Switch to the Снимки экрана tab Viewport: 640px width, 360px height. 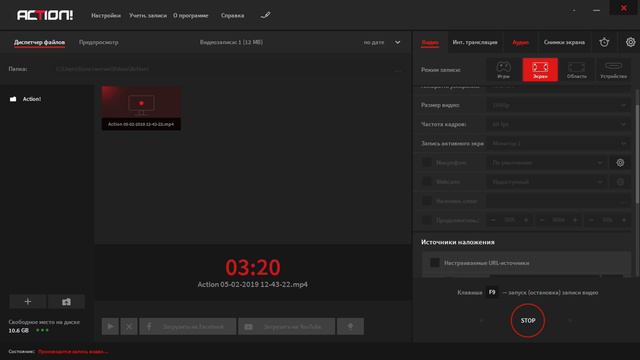coord(564,42)
